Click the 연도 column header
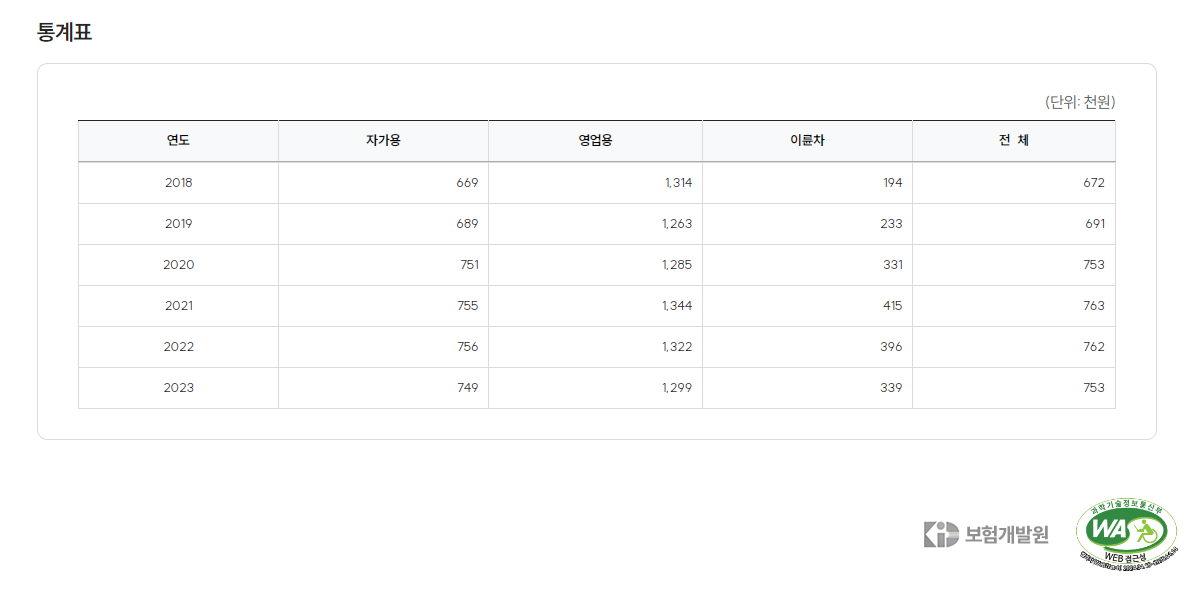Image resolution: width=1193 pixels, height=589 pixels. tap(179, 141)
